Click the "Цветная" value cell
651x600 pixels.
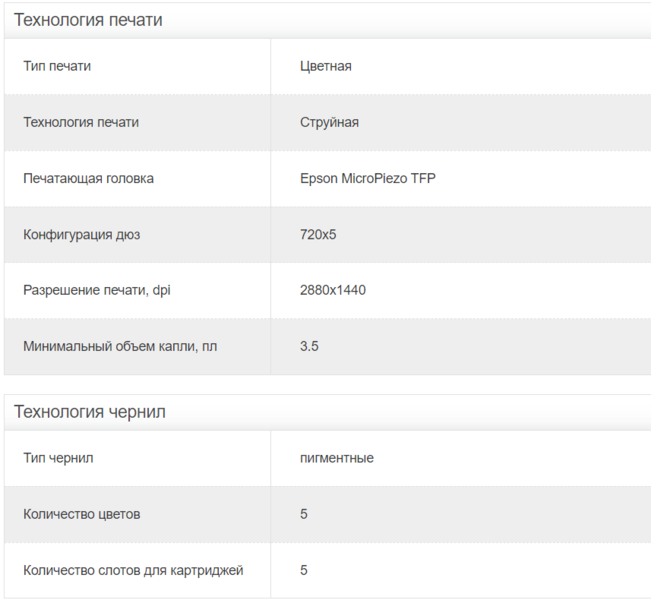pos(325,66)
